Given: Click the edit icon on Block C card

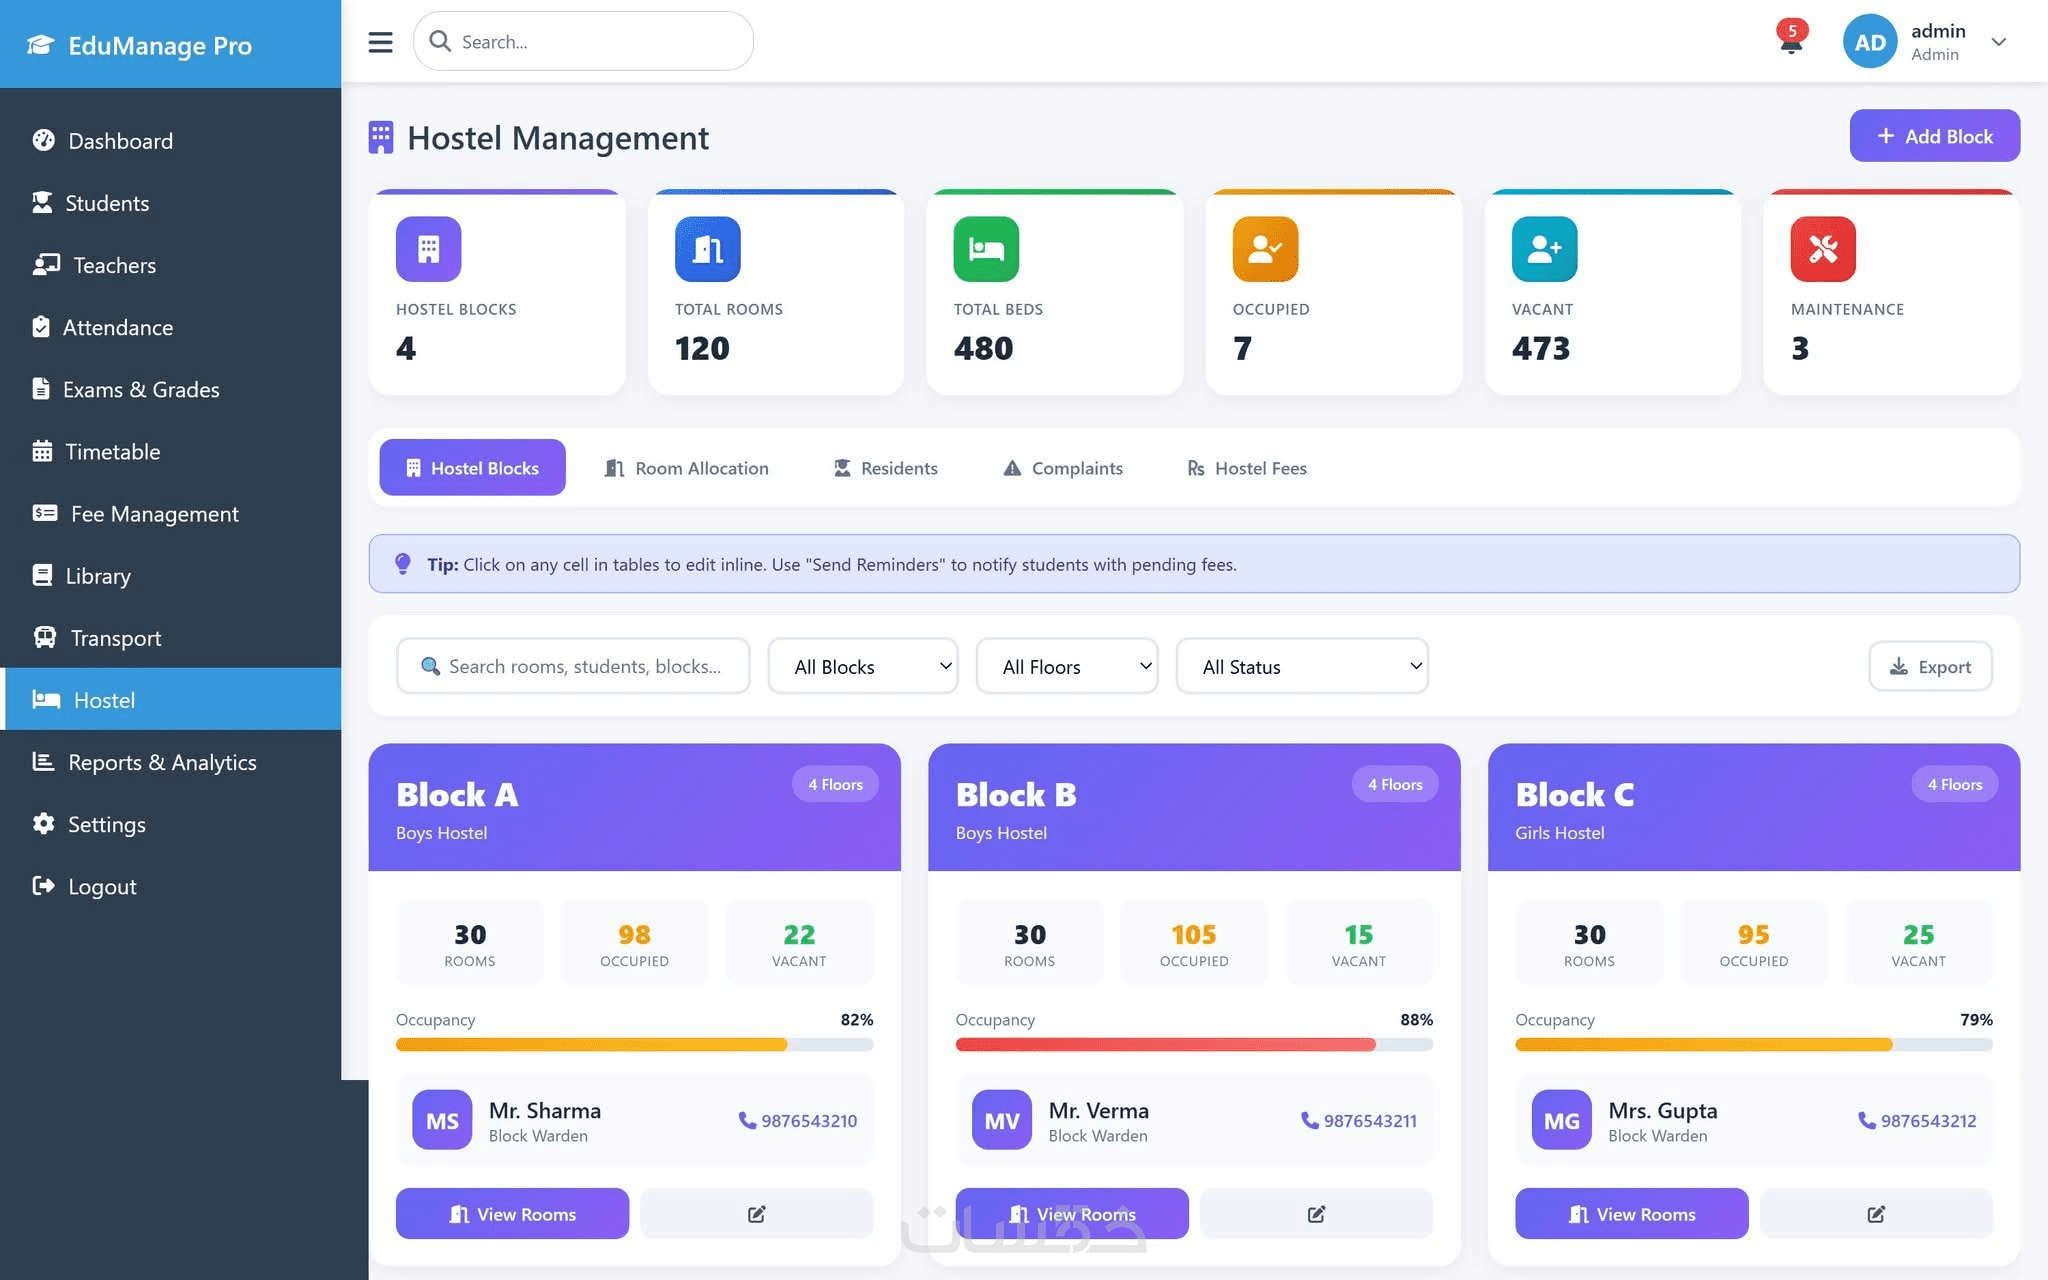Looking at the screenshot, I should coord(1875,1213).
